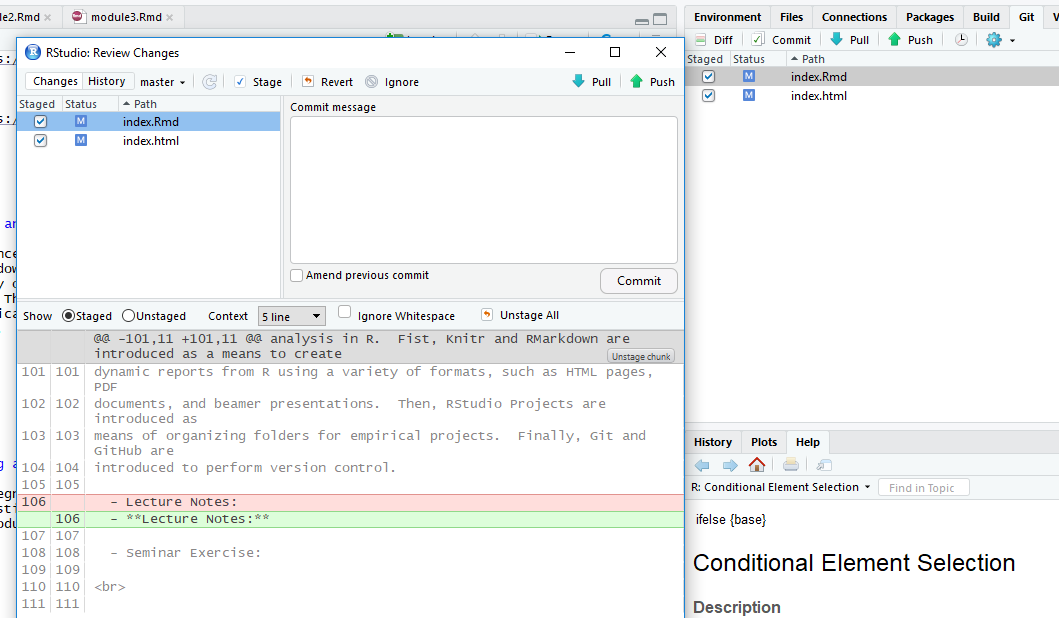Open the Context lines dropdown showing 5 line

coord(292,316)
